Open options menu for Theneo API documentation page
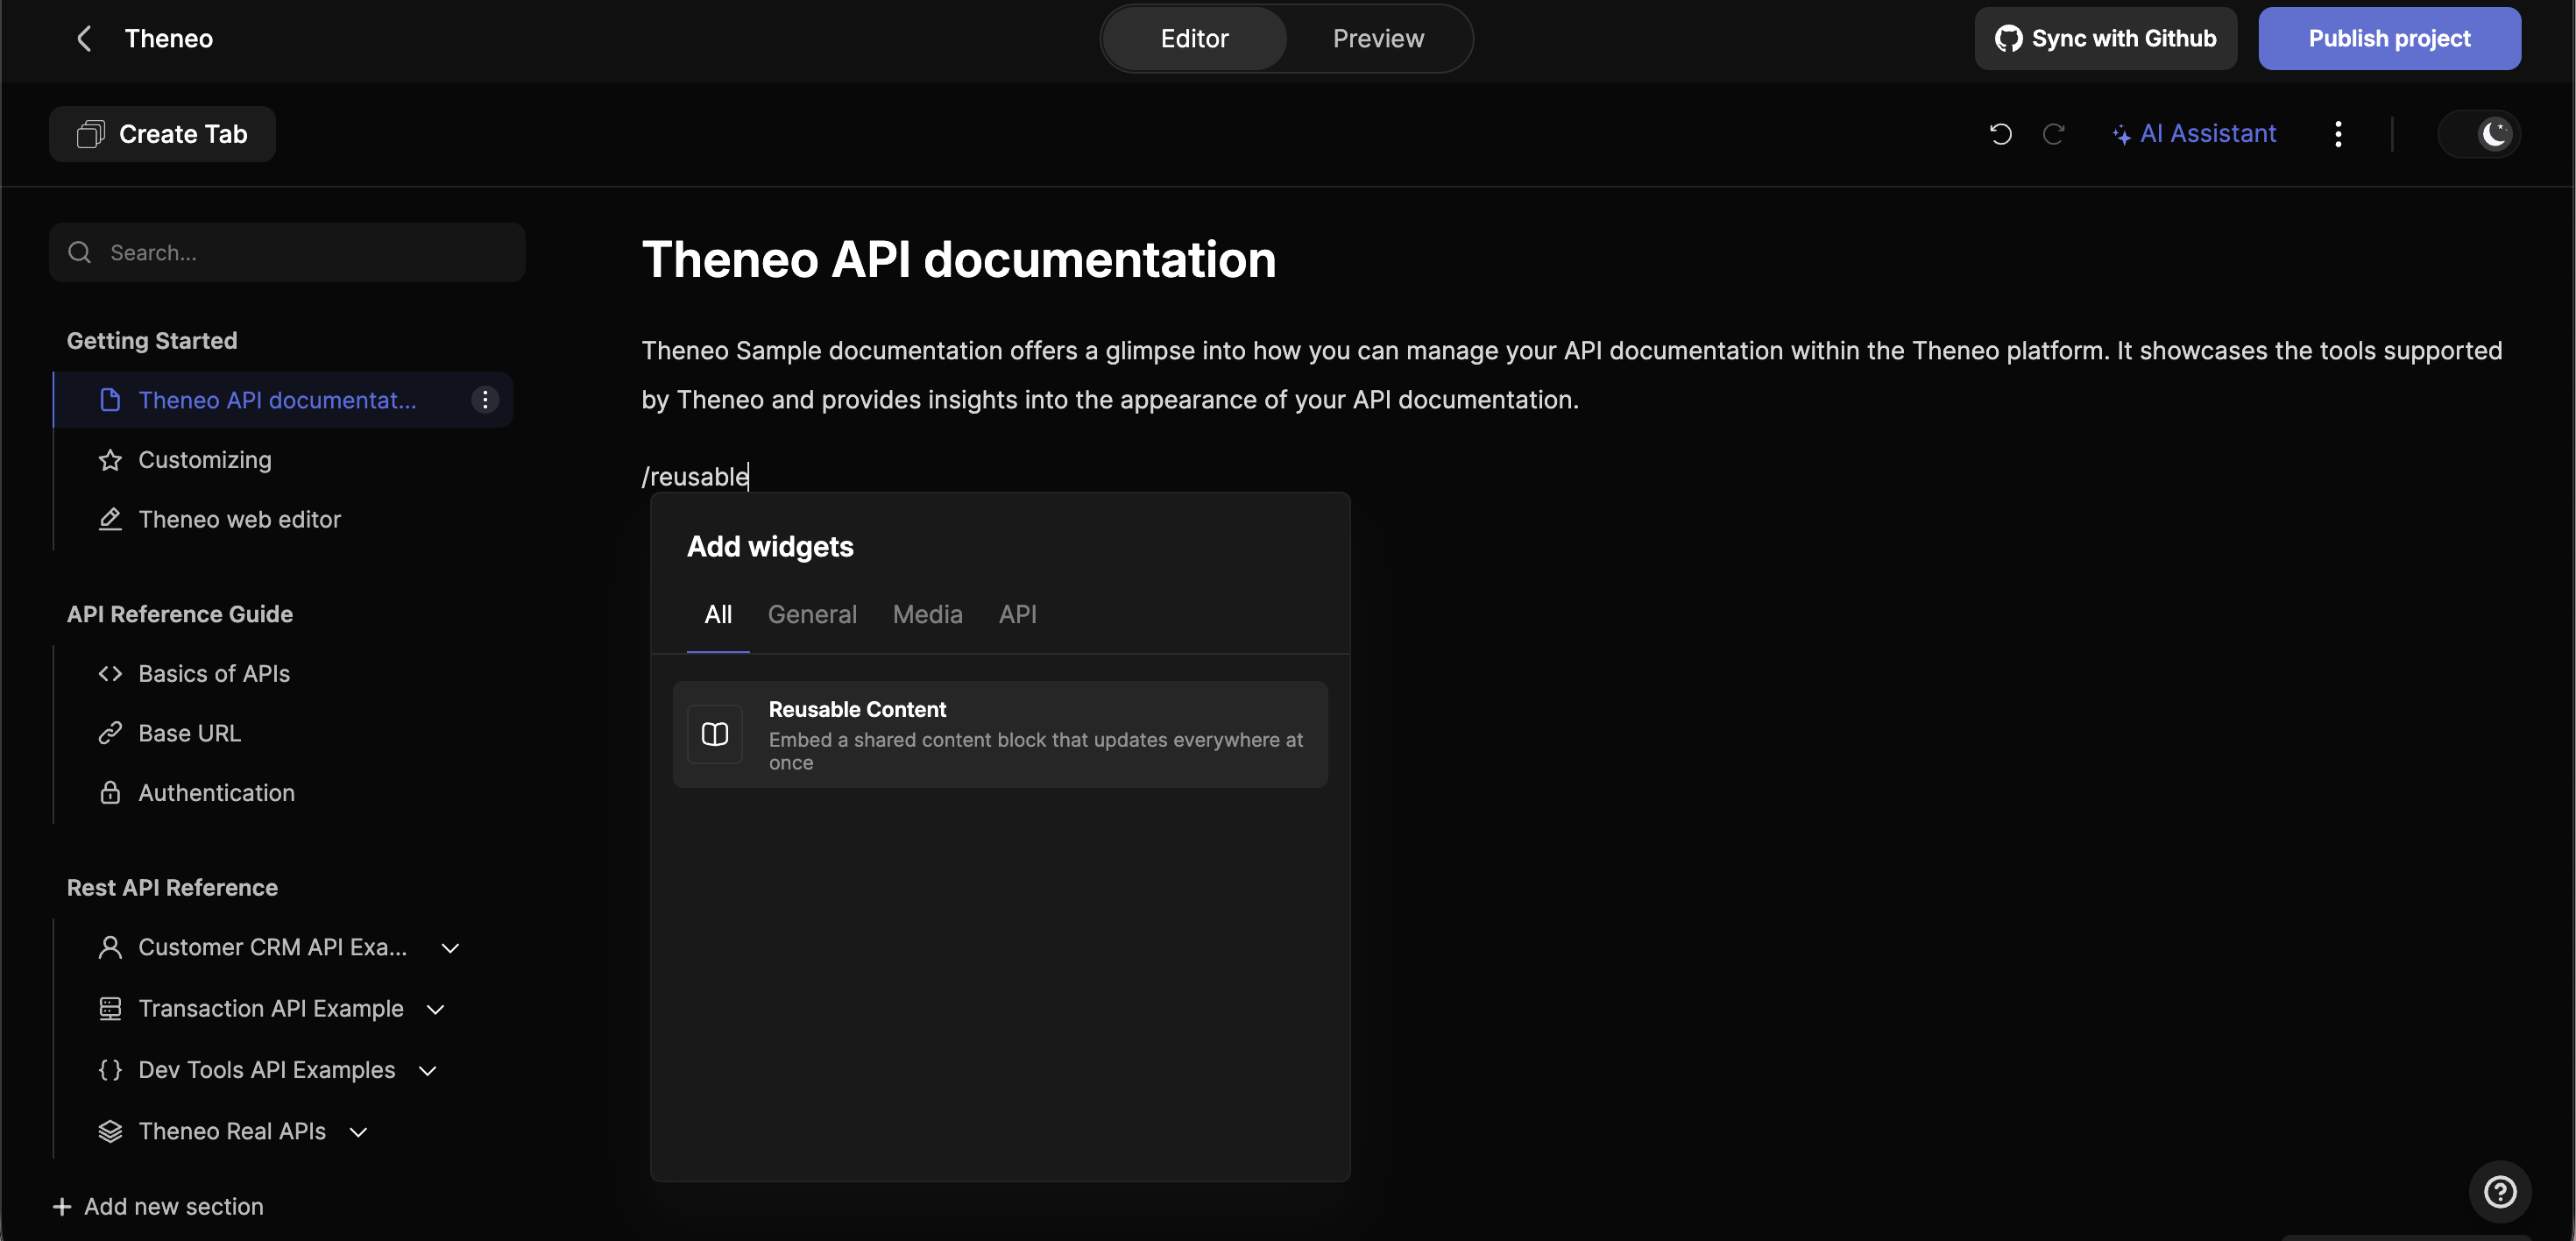This screenshot has width=2576, height=1241. [x=485, y=400]
